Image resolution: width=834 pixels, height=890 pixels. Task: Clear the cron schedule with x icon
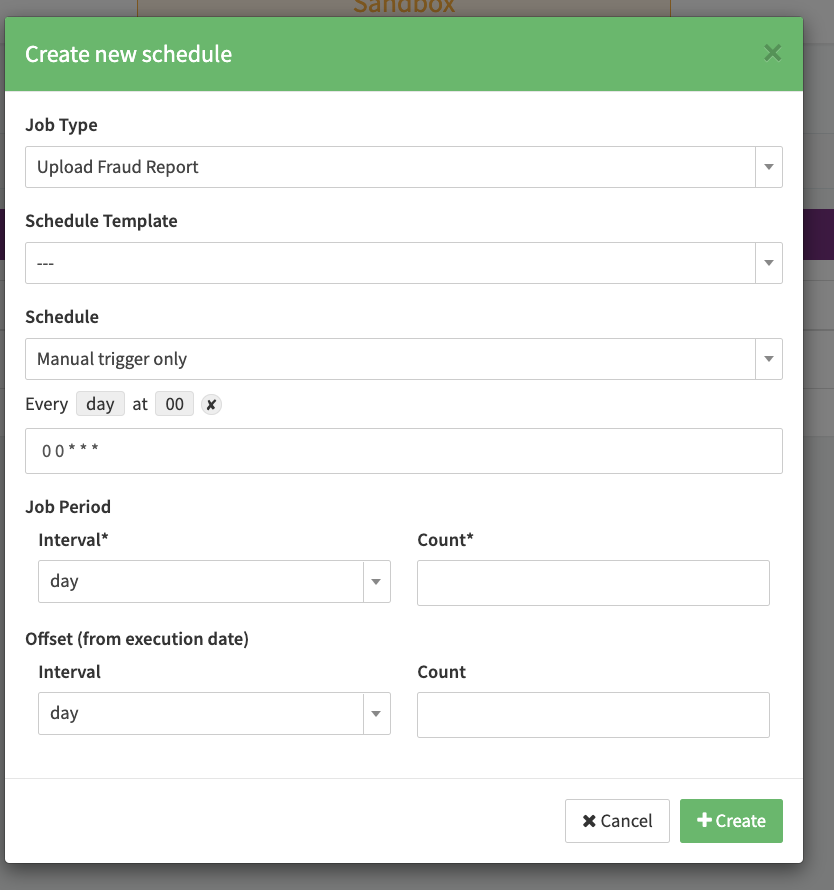tap(210, 404)
